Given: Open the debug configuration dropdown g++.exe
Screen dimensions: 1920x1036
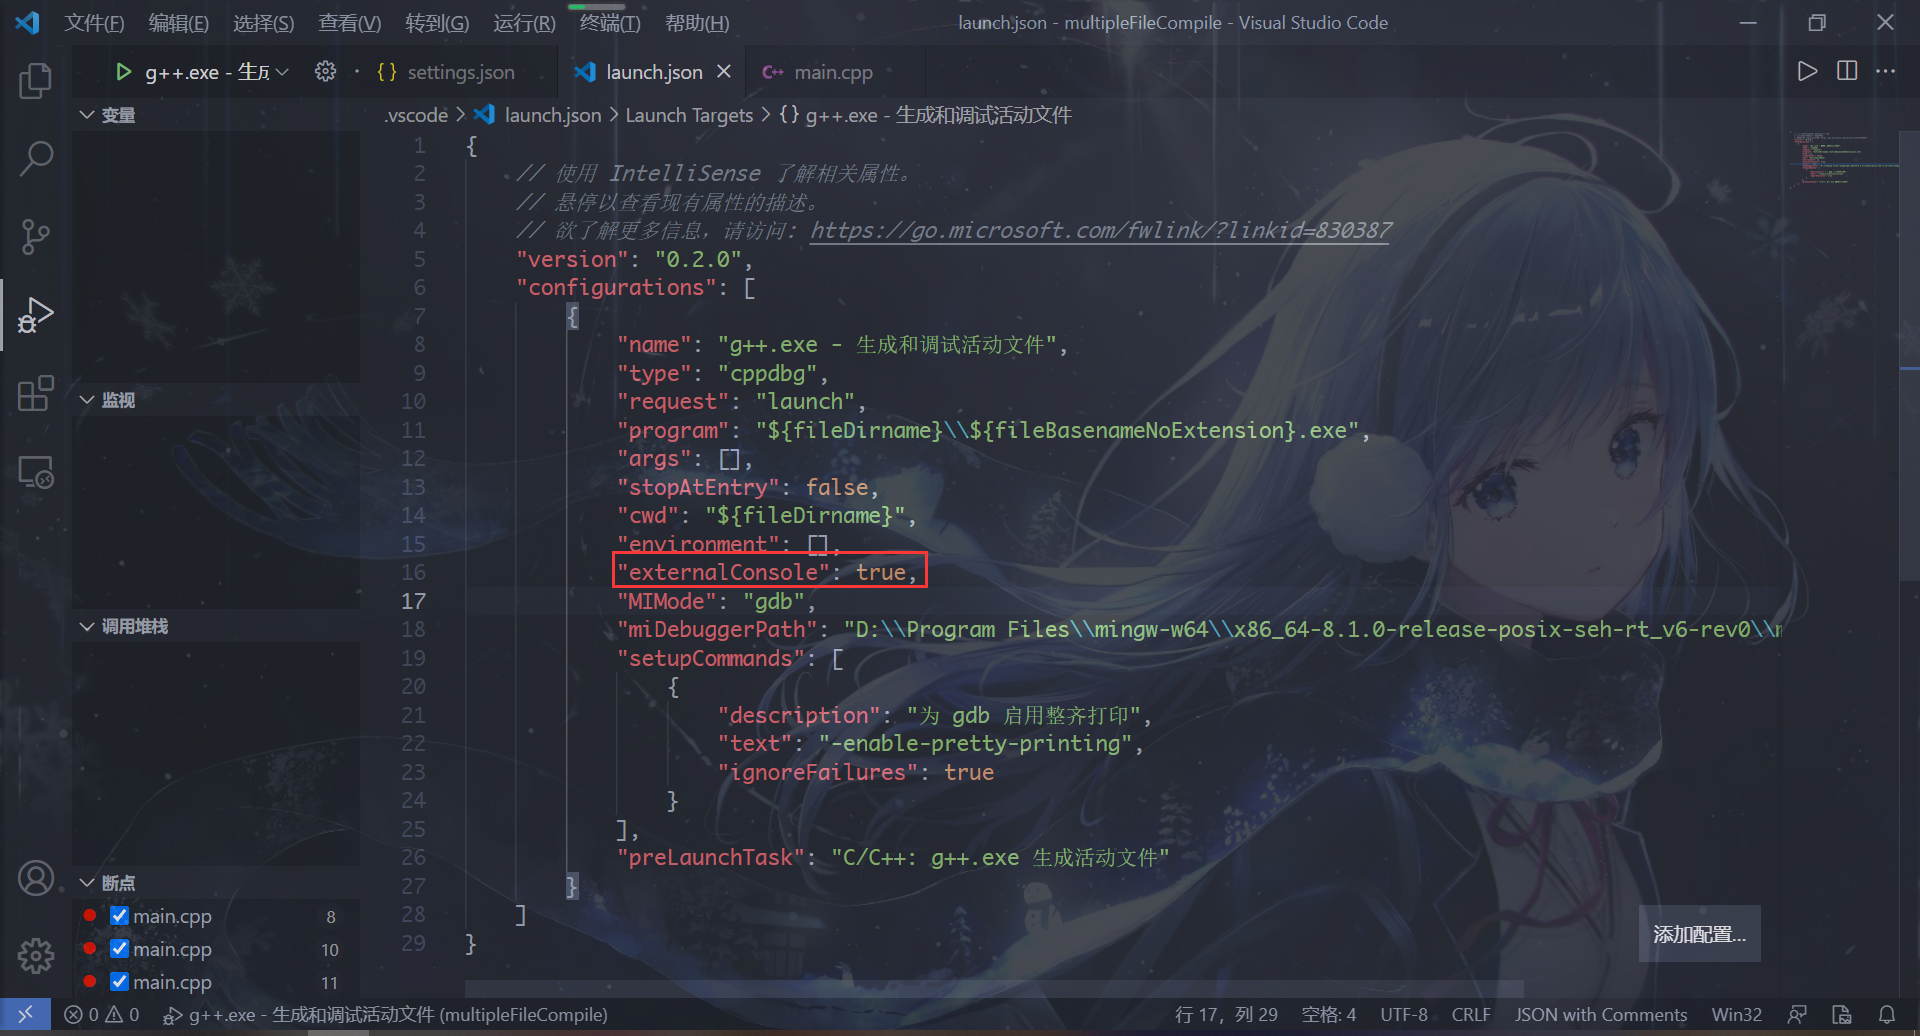Looking at the screenshot, I should pyautogui.click(x=217, y=72).
